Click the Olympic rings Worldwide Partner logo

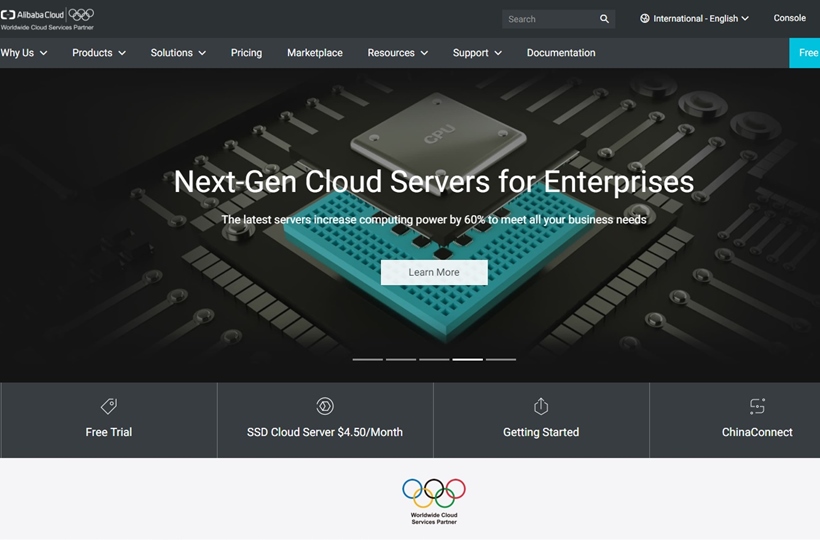tap(434, 500)
